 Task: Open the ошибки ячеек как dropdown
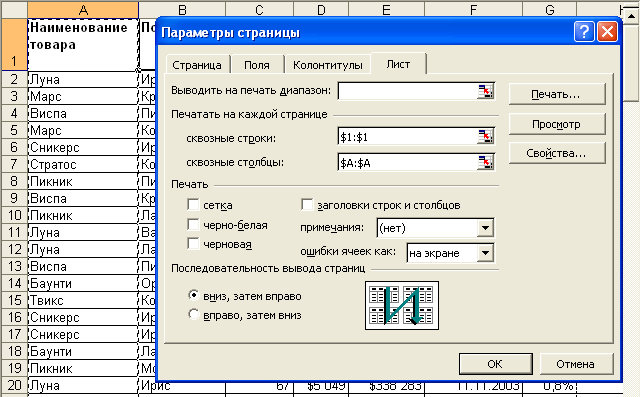485,253
